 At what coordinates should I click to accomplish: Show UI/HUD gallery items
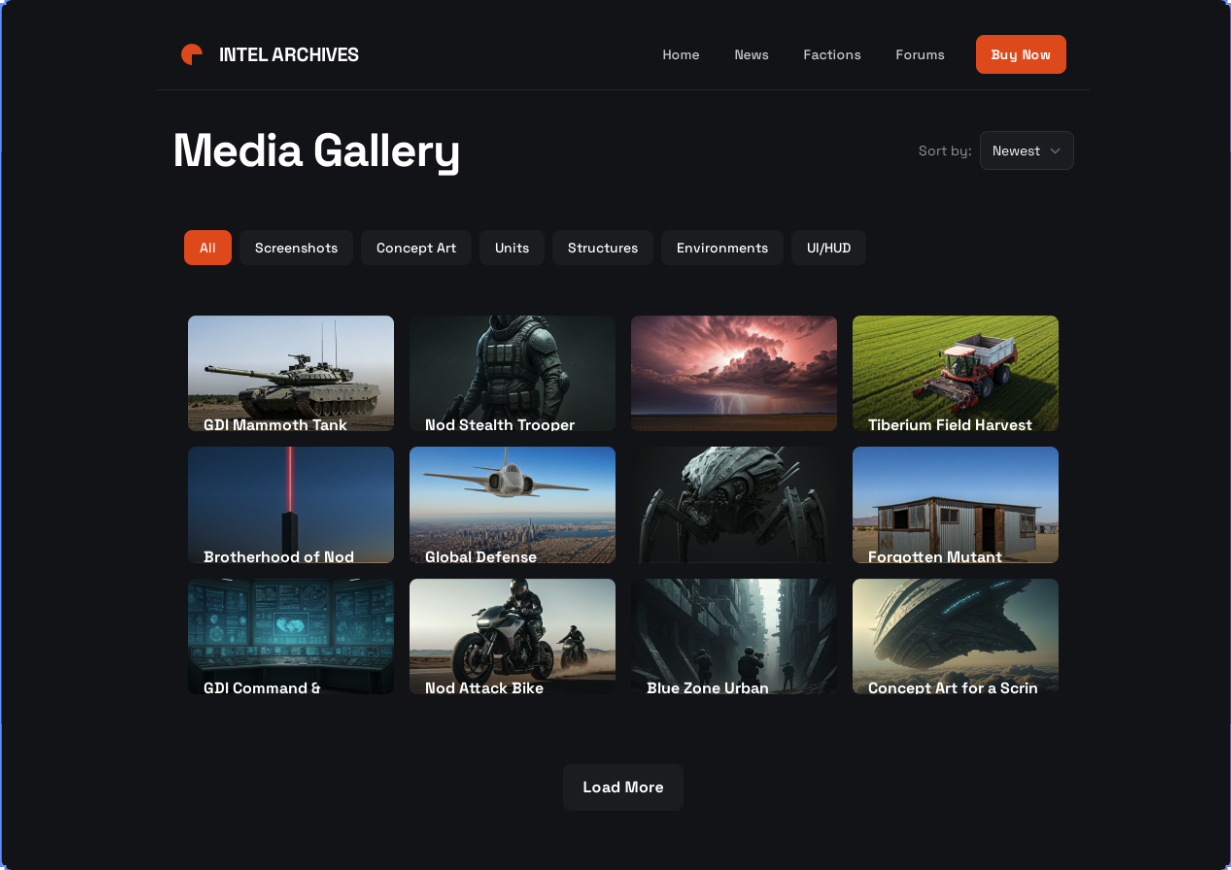(828, 247)
